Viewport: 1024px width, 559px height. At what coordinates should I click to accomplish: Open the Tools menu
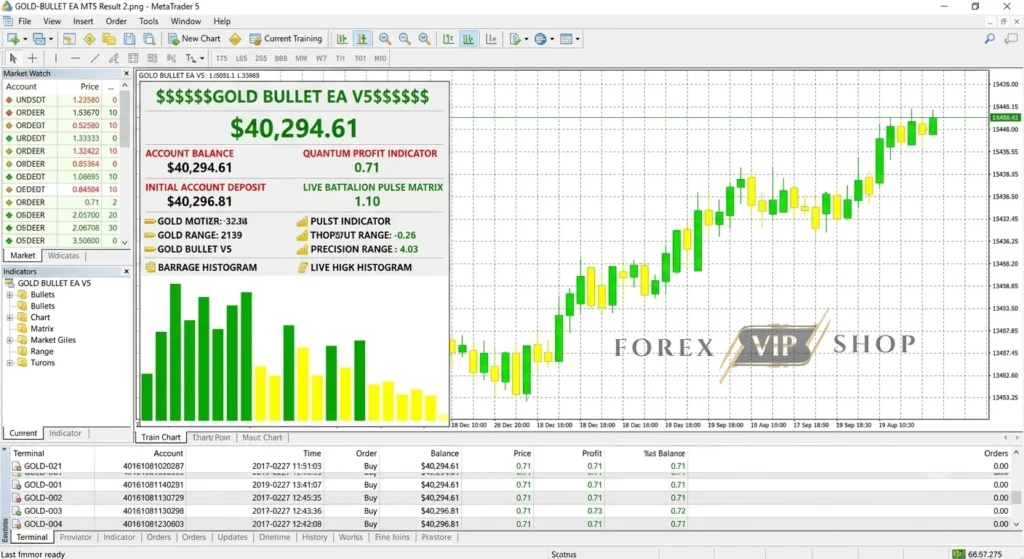tap(148, 21)
